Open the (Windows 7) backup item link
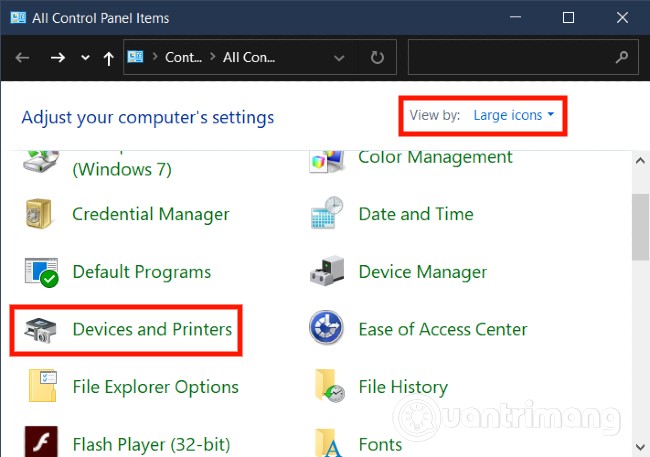The image size is (650, 457). point(122,169)
